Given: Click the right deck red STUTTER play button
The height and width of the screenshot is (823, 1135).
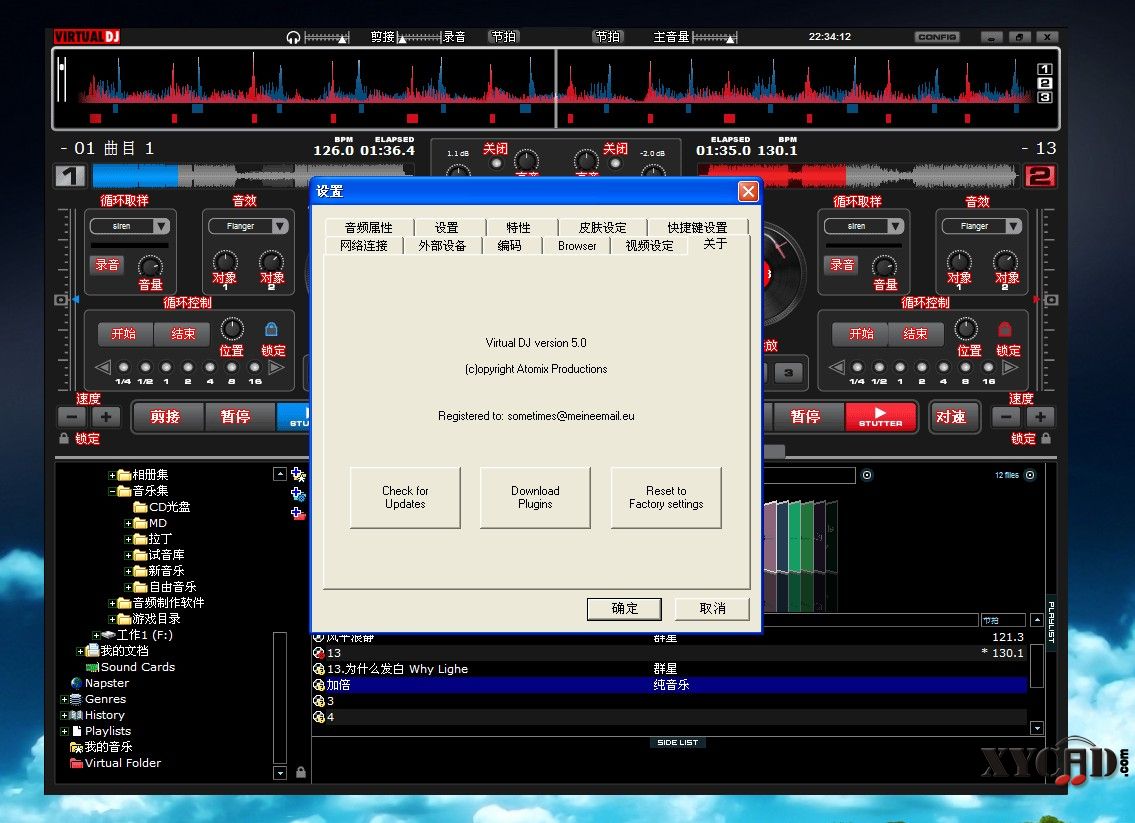Looking at the screenshot, I should 880,417.
